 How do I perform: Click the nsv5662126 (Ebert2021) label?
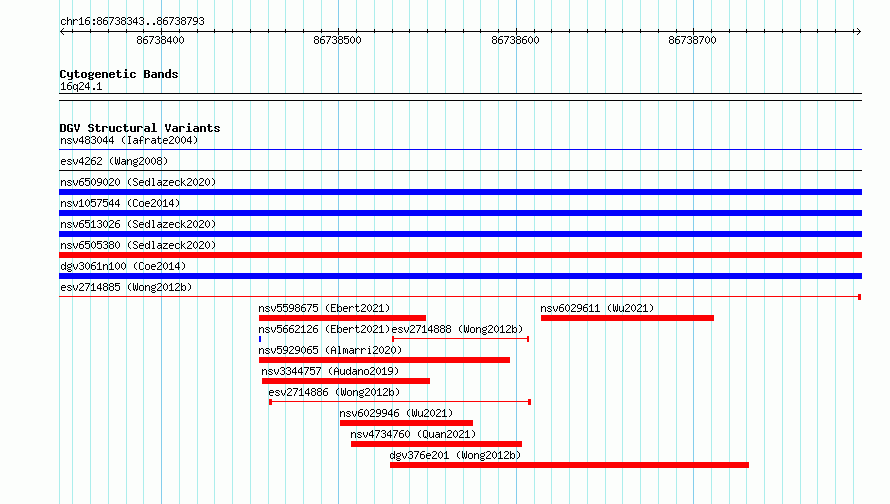(324, 329)
